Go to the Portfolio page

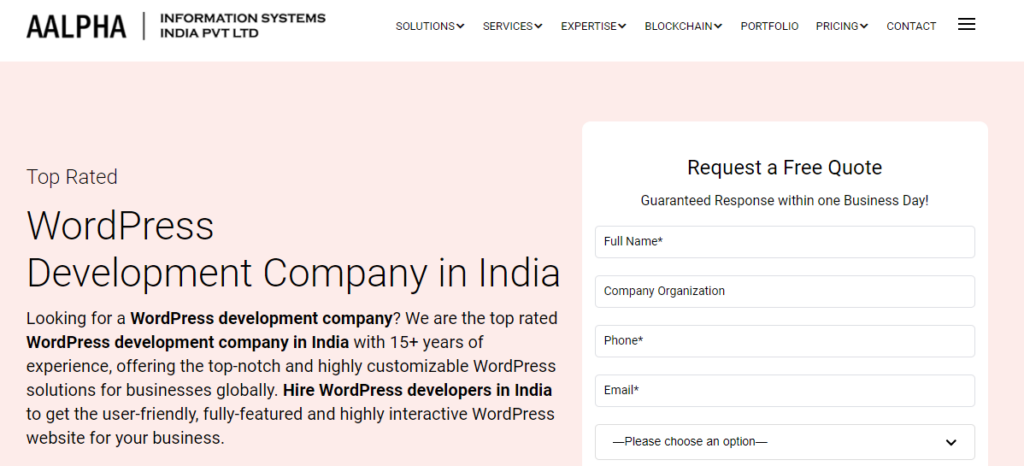pyautogui.click(x=769, y=26)
